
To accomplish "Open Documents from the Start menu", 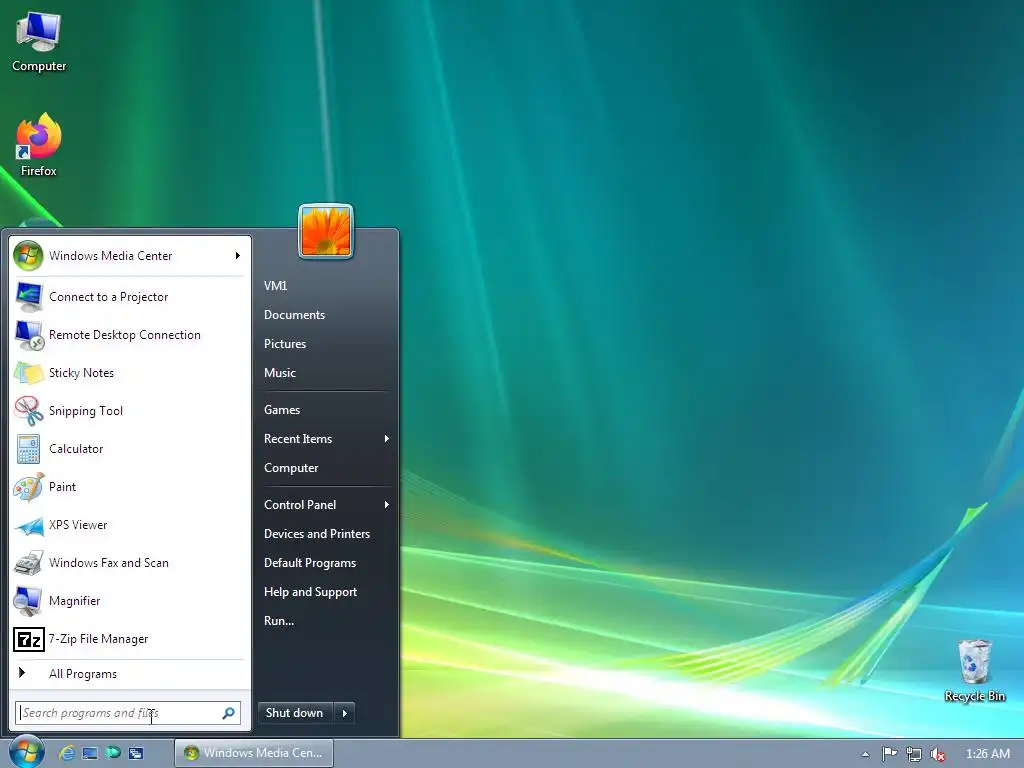I will [x=325, y=315].
